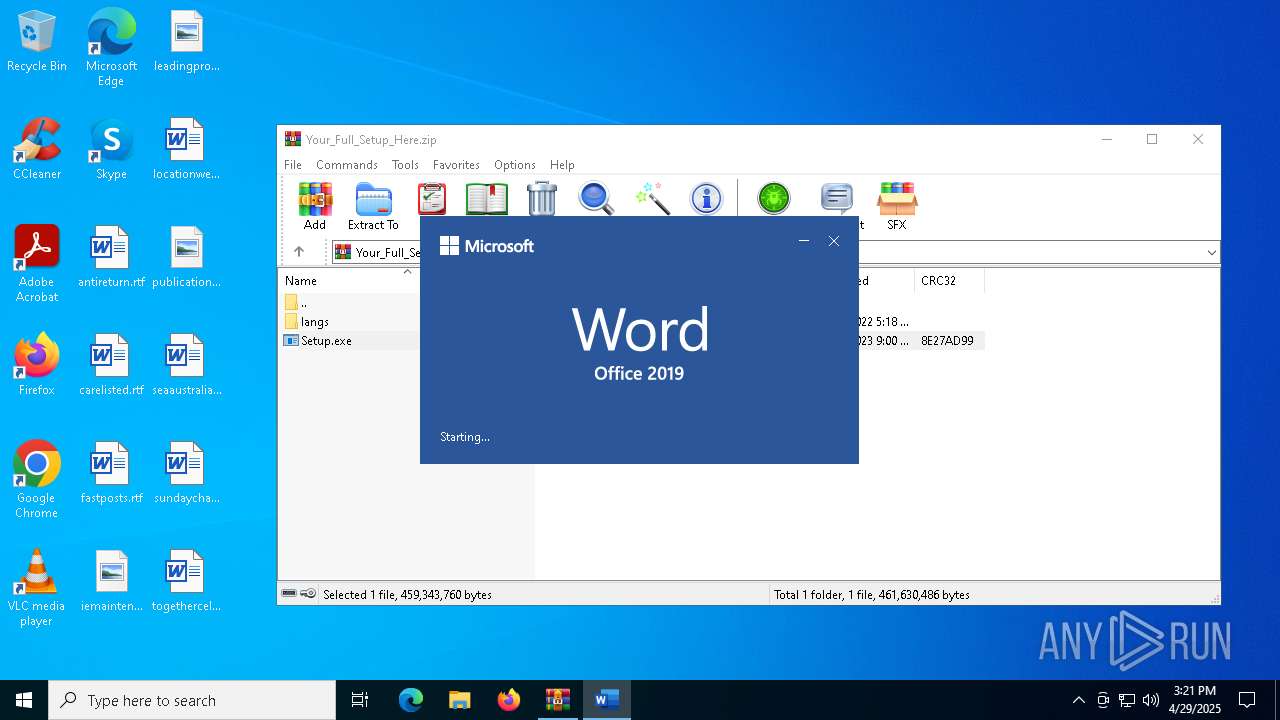Click the Delete trash-bin toolbar icon
Screen dimensions: 1280x720
tap(541, 198)
